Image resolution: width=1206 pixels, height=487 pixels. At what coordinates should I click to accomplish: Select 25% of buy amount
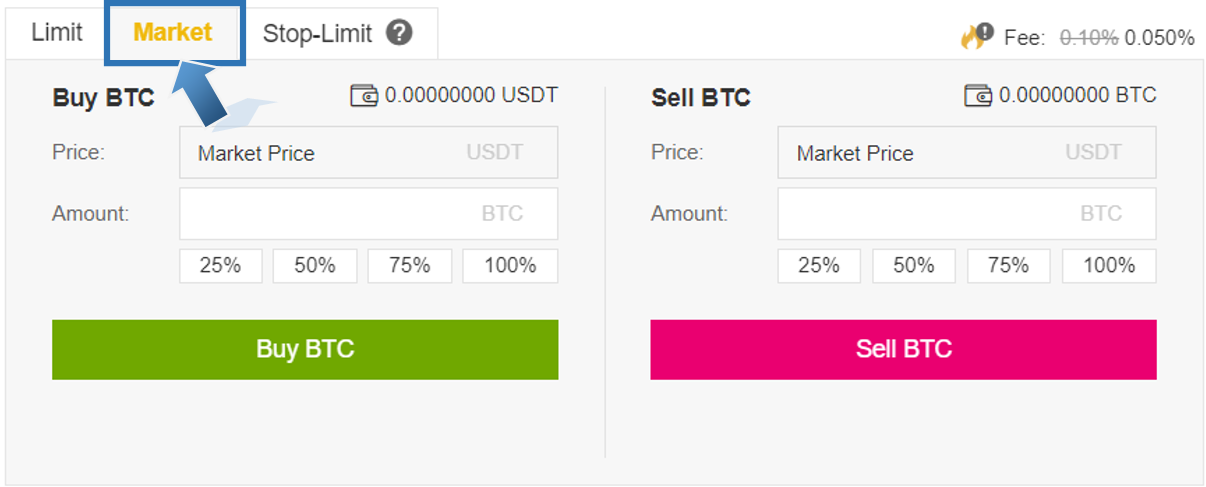[x=220, y=266]
